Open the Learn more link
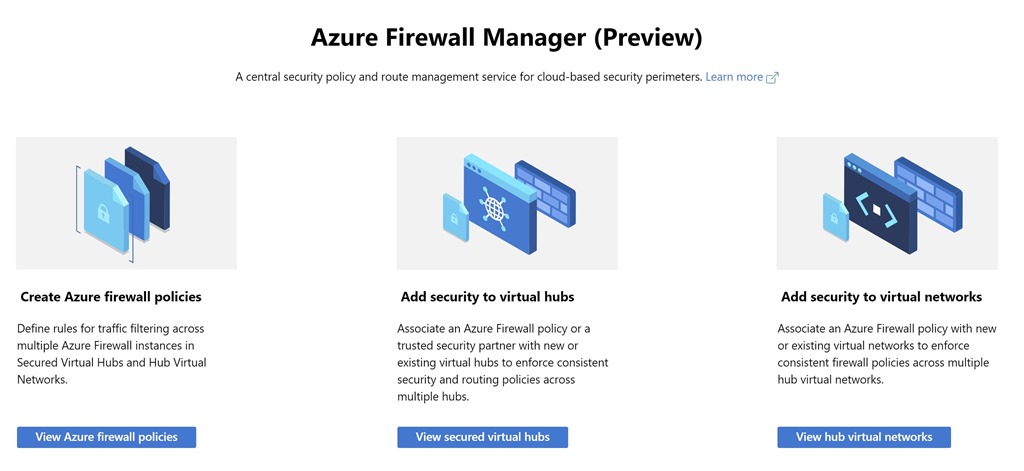The height and width of the screenshot is (471, 1024). point(734,77)
